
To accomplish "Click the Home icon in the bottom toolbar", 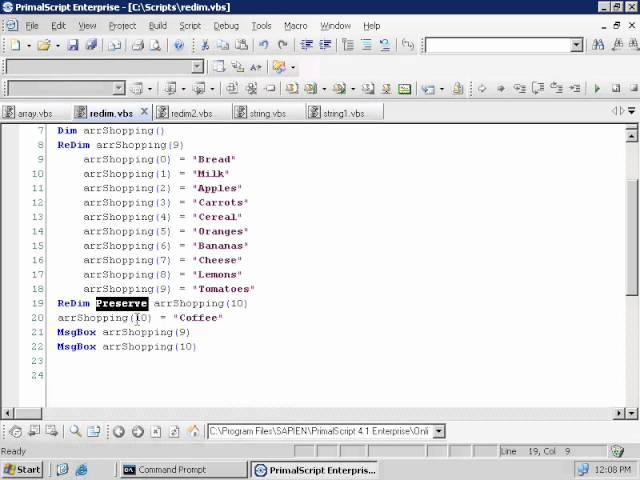I will tap(194, 432).
